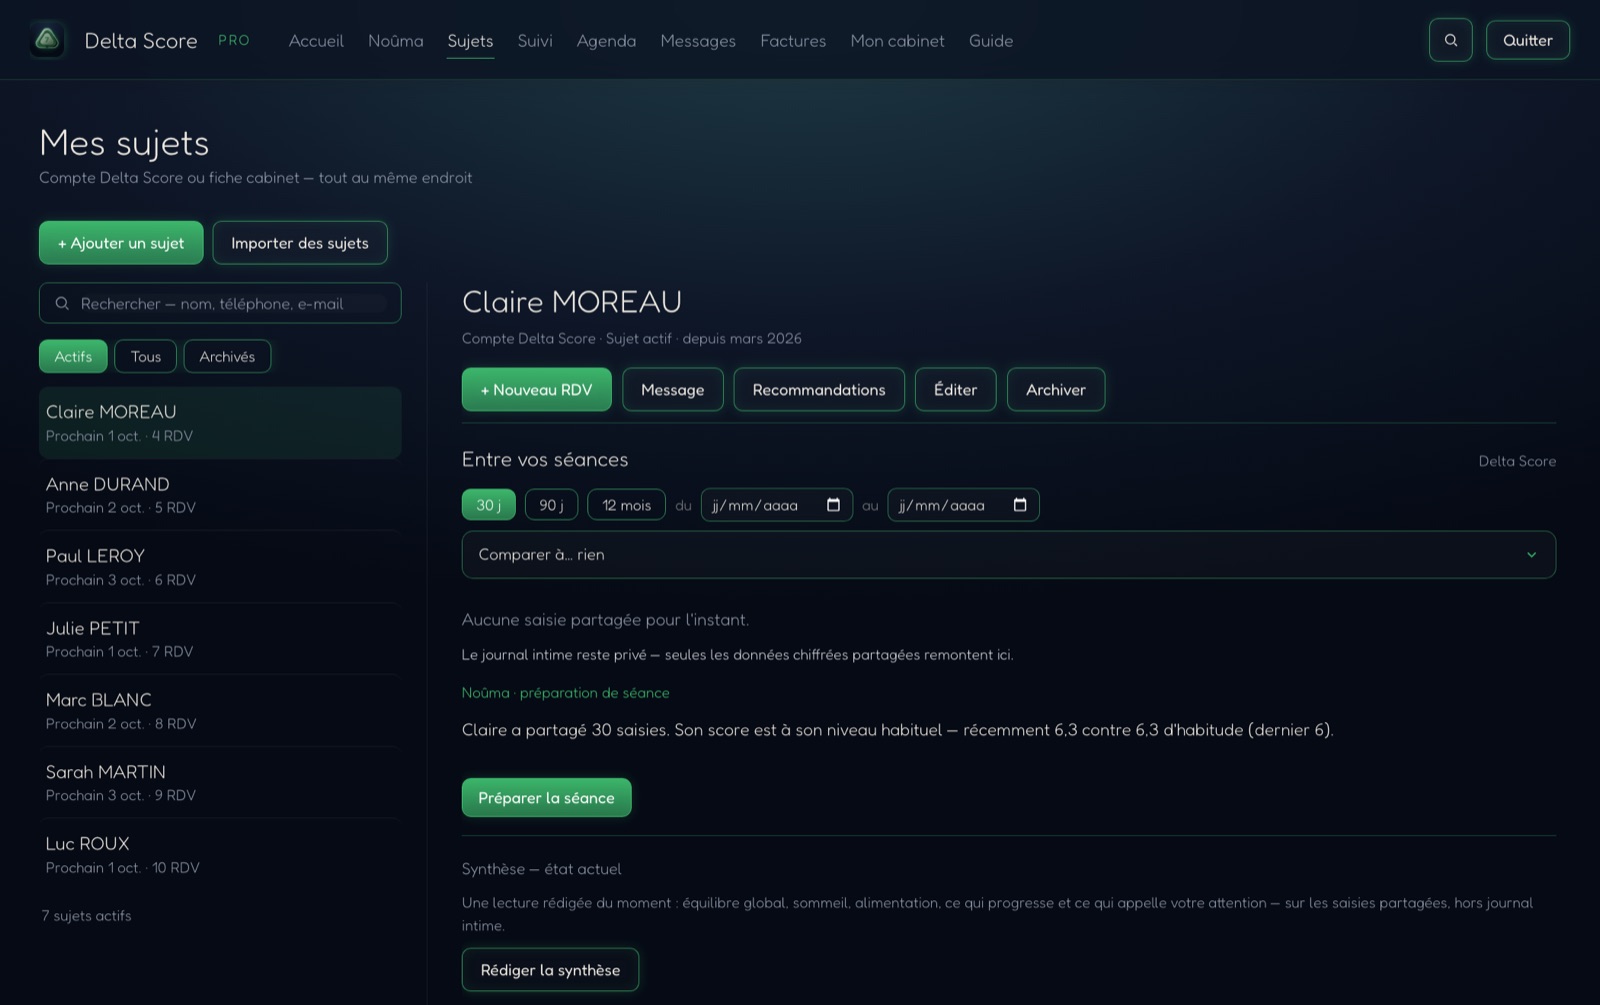
Task: Select the 30 j period filter
Action: (x=489, y=505)
